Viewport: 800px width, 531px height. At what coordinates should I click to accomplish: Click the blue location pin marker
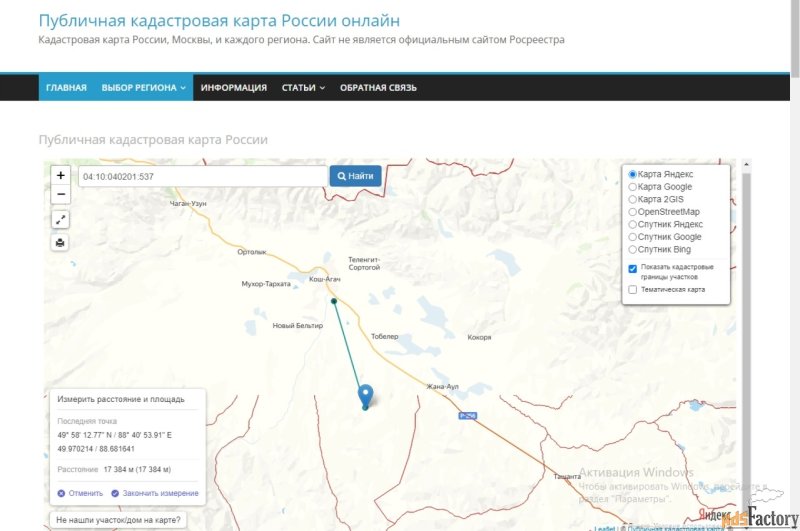pyautogui.click(x=365, y=395)
